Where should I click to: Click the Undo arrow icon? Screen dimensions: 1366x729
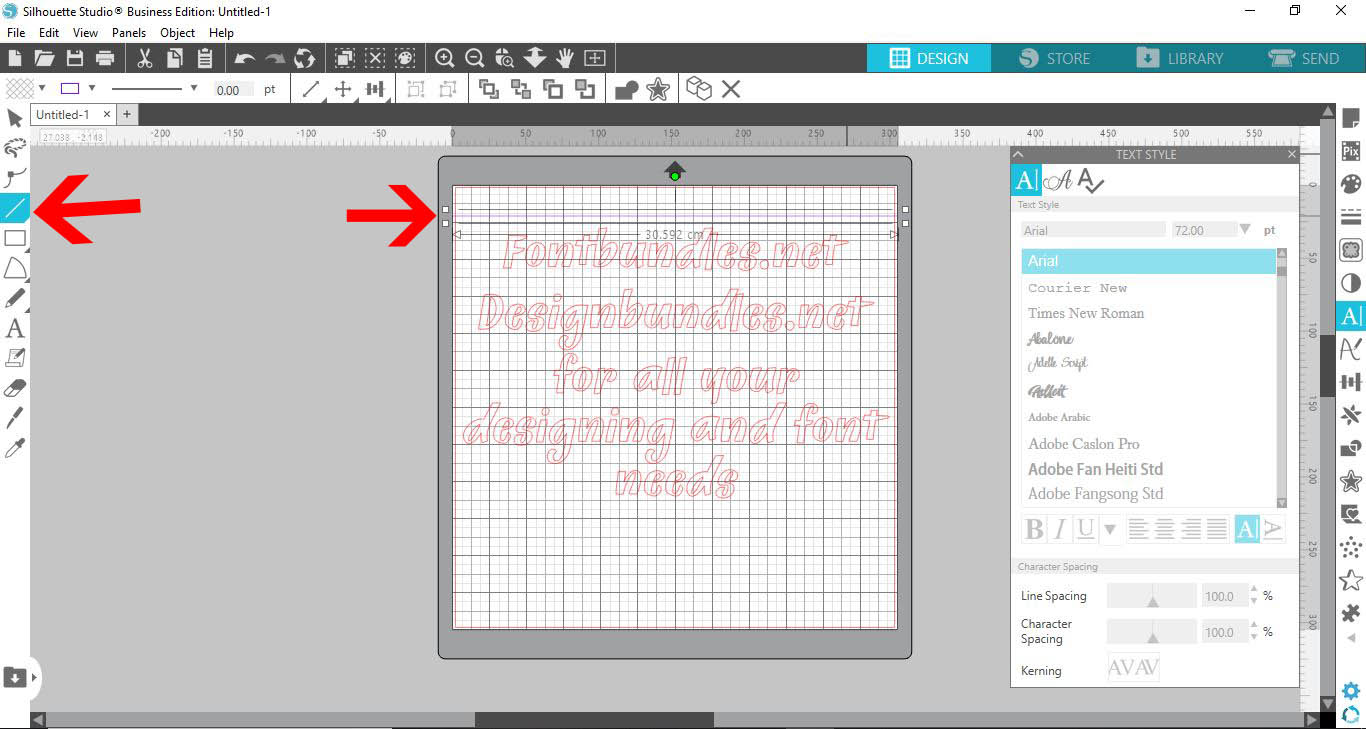coord(244,59)
